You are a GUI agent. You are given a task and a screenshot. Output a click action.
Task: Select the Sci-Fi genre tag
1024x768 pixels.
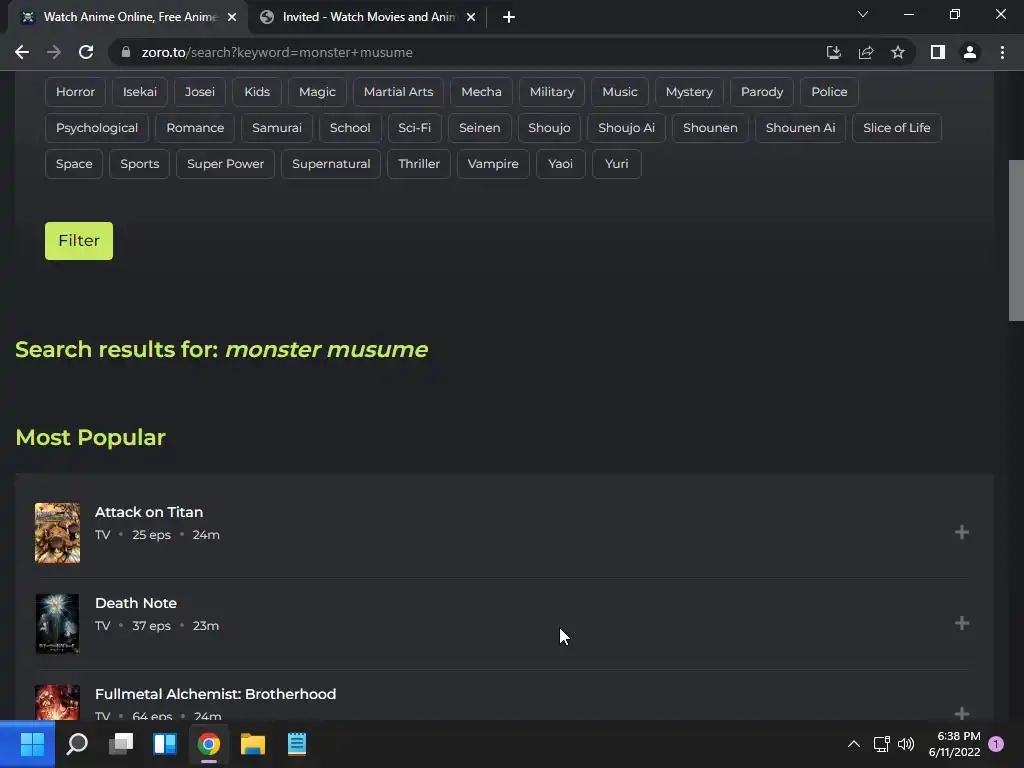pyautogui.click(x=415, y=128)
